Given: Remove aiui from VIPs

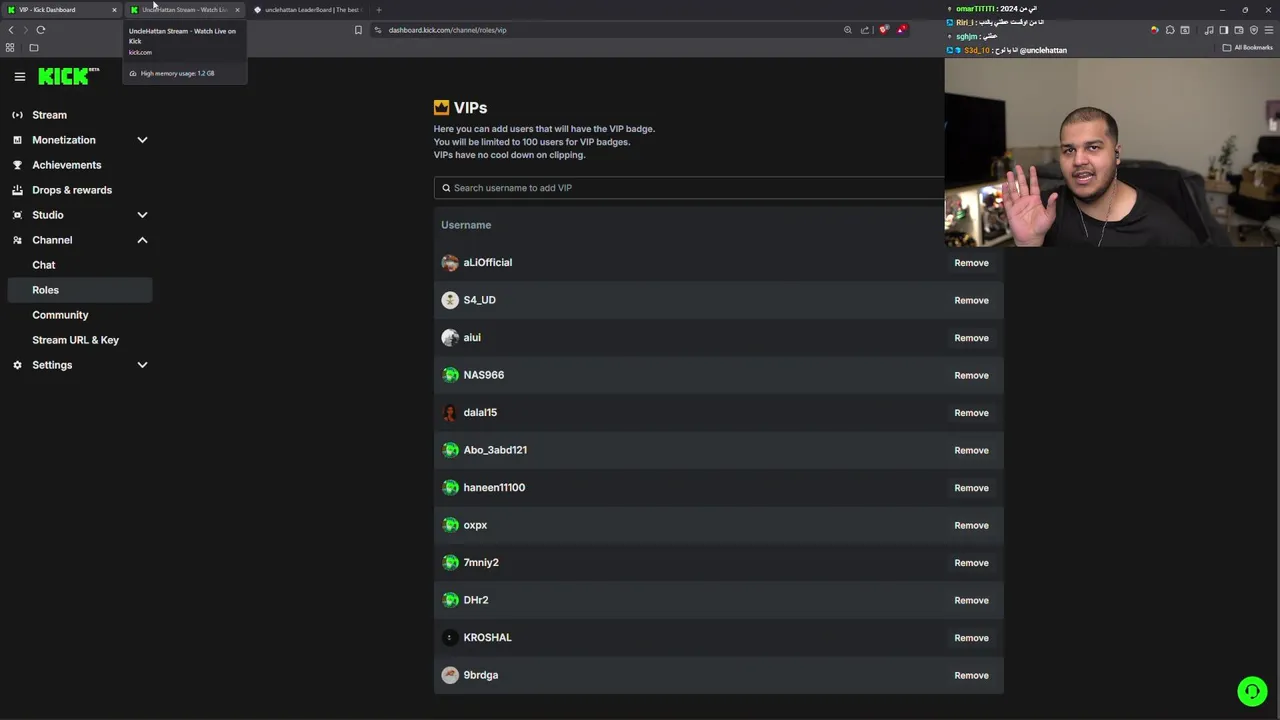Looking at the screenshot, I should [x=971, y=338].
